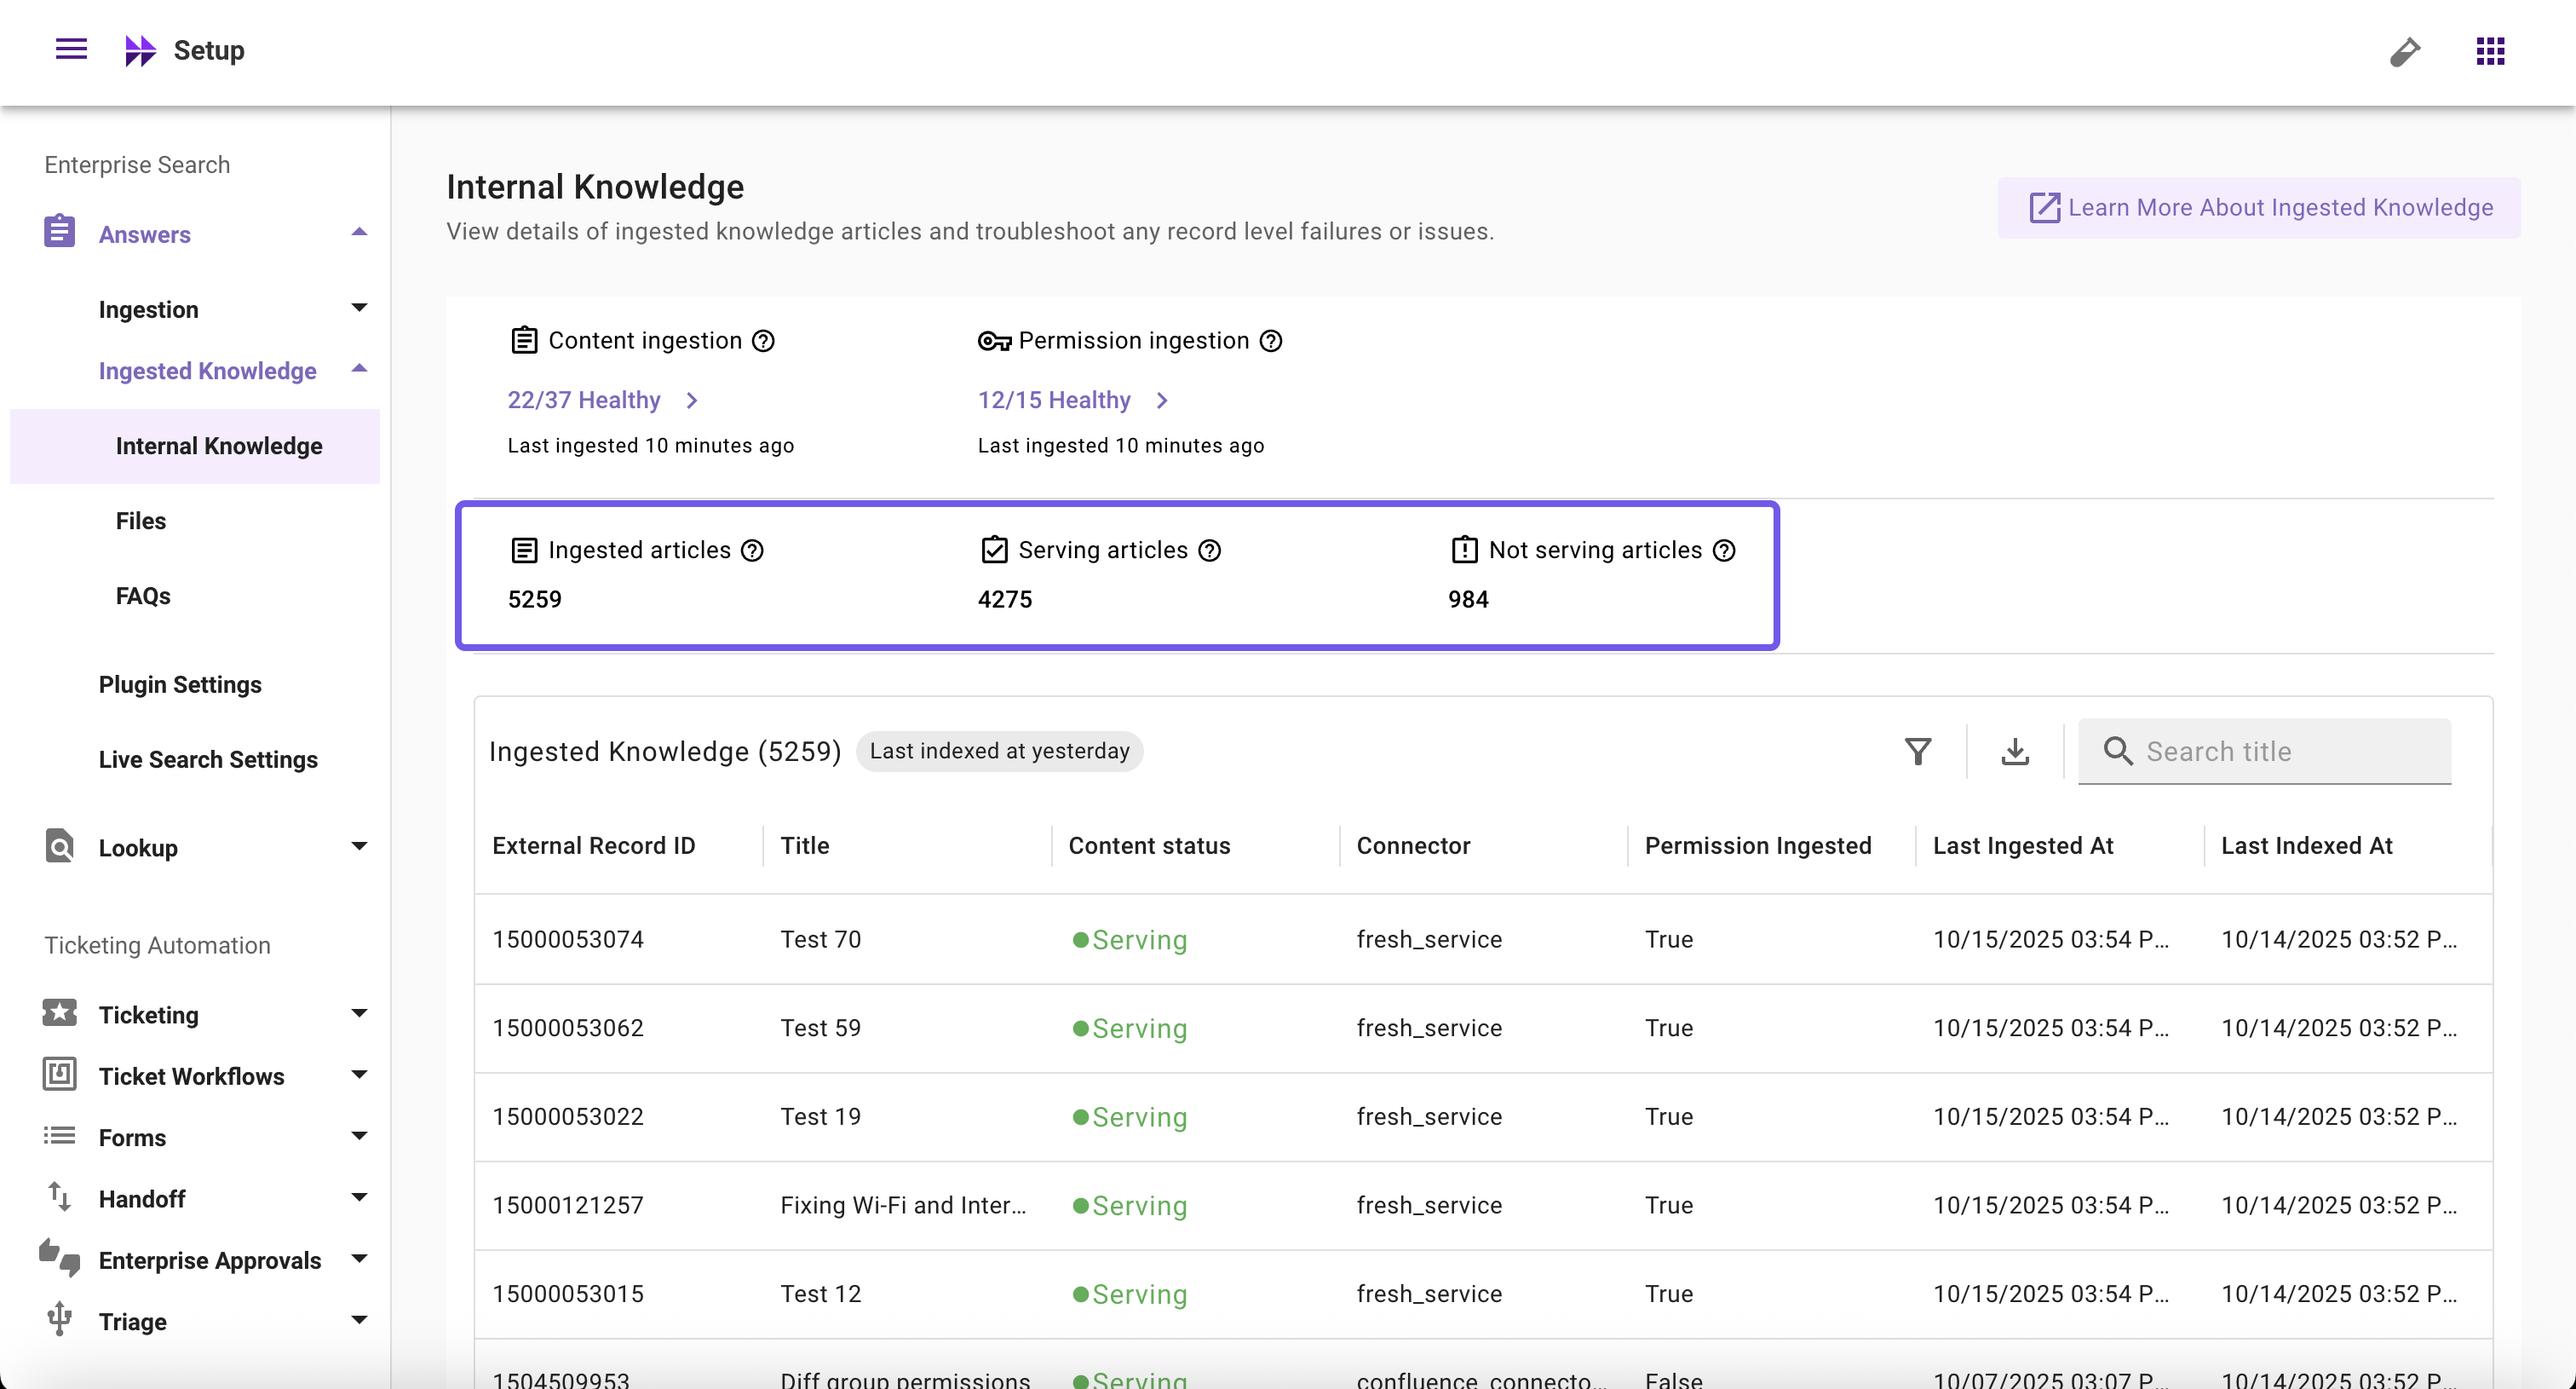The width and height of the screenshot is (2576, 1389).
Task: Open the Files sidebar item
Action: click(141, 521)
